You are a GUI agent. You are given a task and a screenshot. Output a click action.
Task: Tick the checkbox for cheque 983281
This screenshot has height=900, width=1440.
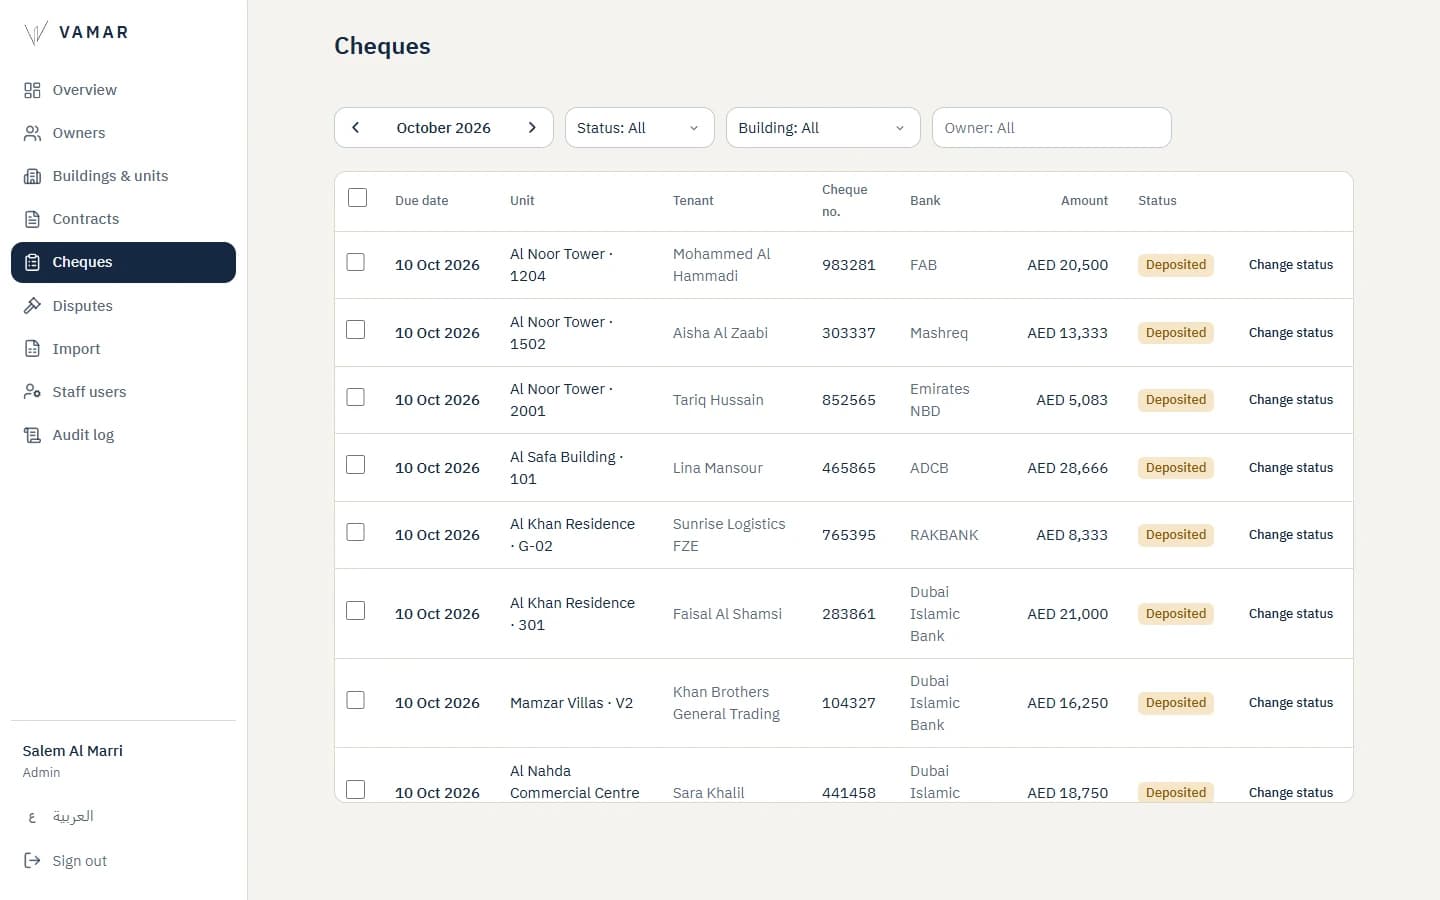(355, 262)
